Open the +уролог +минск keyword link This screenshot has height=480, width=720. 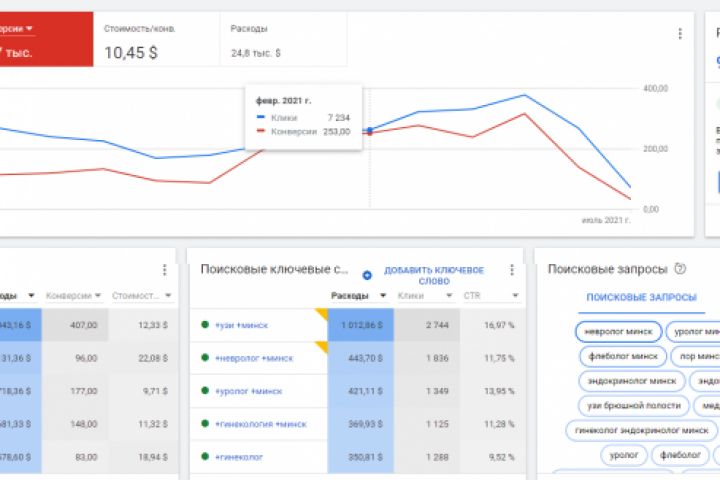(248, 391)
